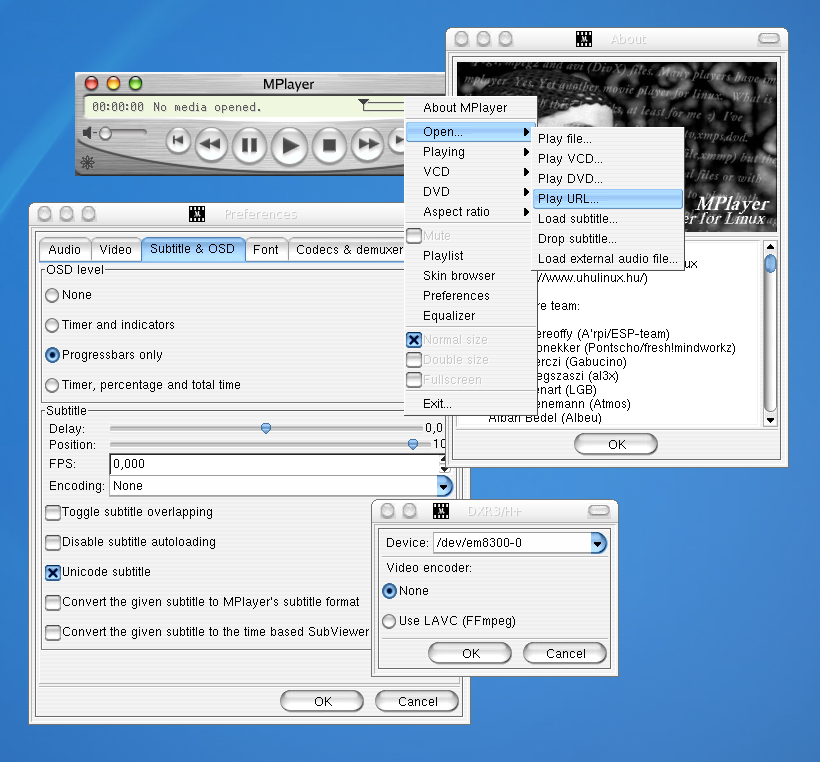Viewport: 820px width, 762px height.
Task: Click the snowflake icon at MPlayer bottom-left
Action: [x=87, y=163]
